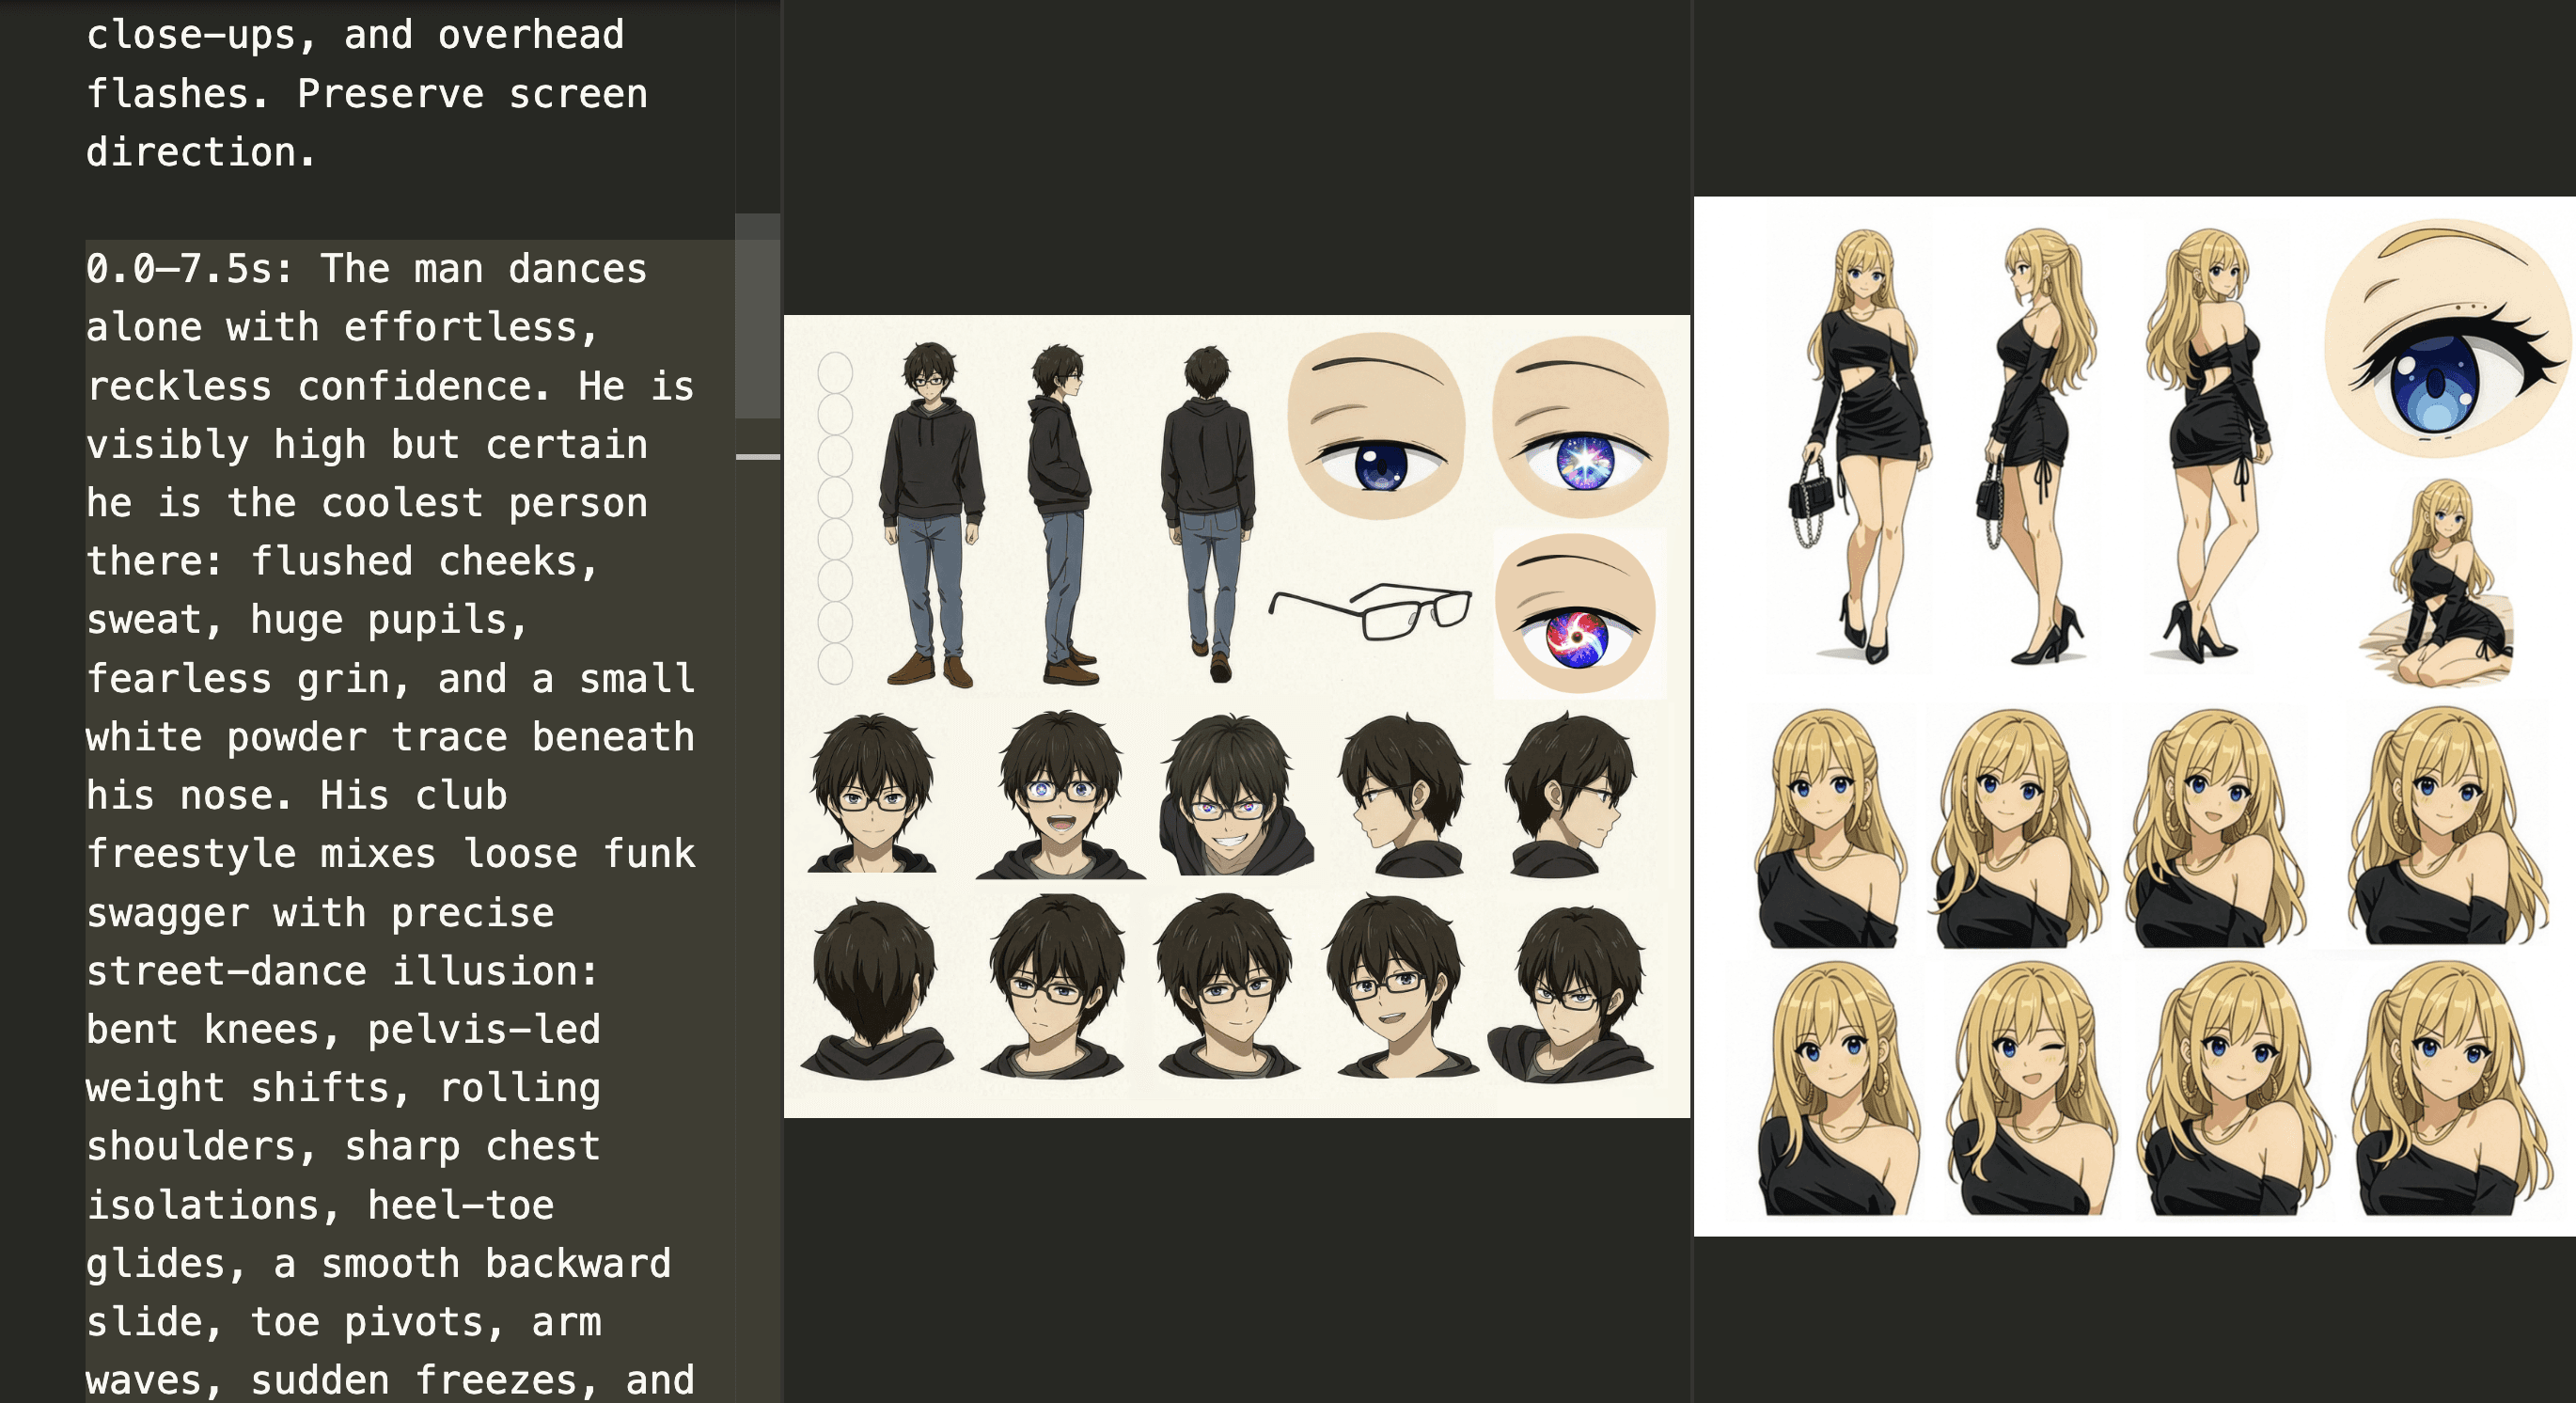The image size is (2576, 1403).
Task: Click the line "alone with effortless,"
Action: point(343,327)
